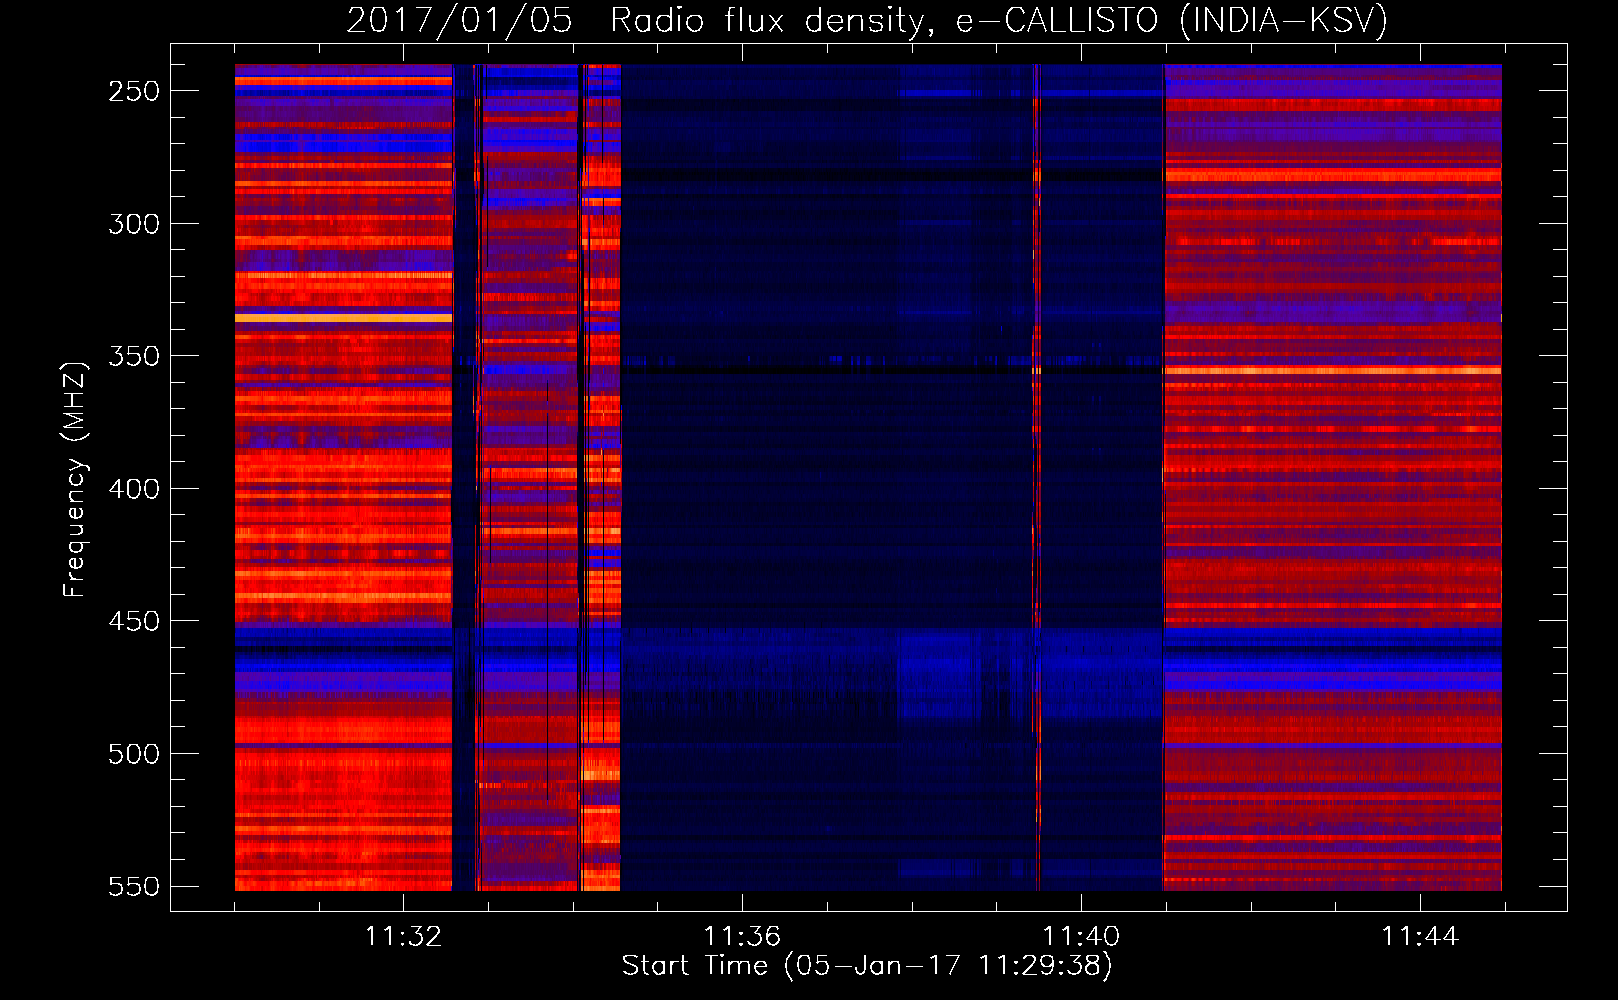Click the 'Frequency (MHZ)' axis label

pos(75,479)
